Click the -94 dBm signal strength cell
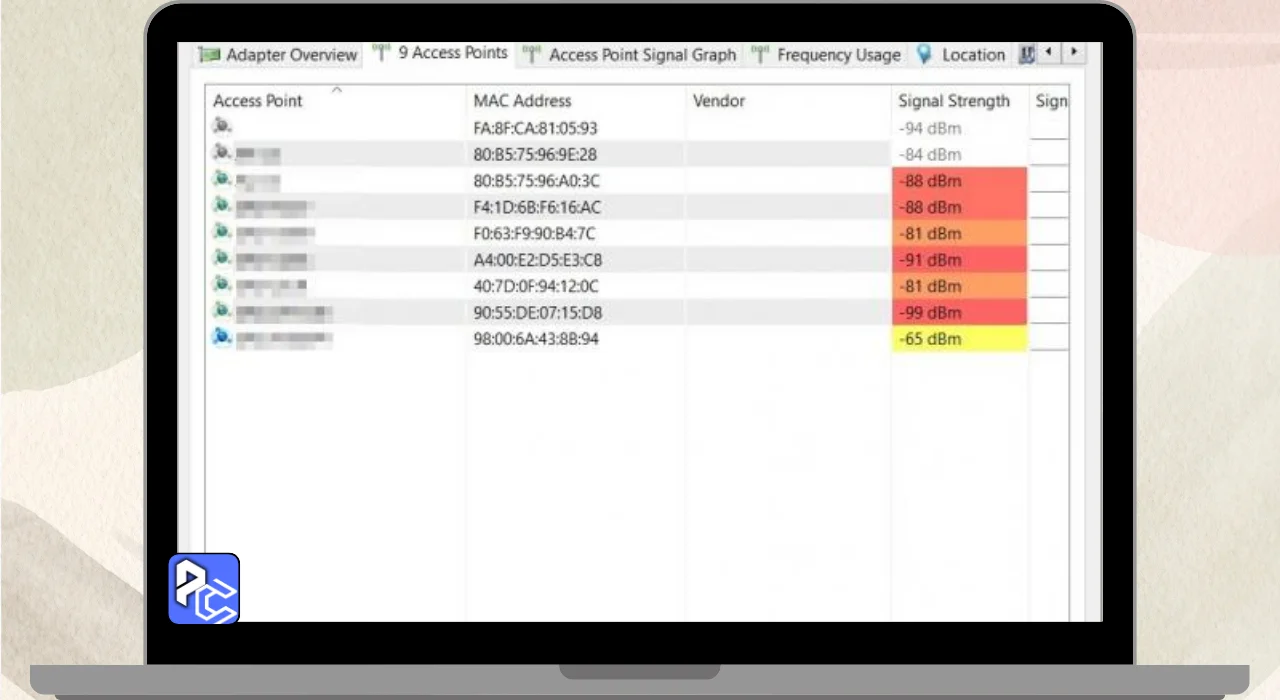The width and height of the screenshot is (1280, 700). (x=959, y=128)
